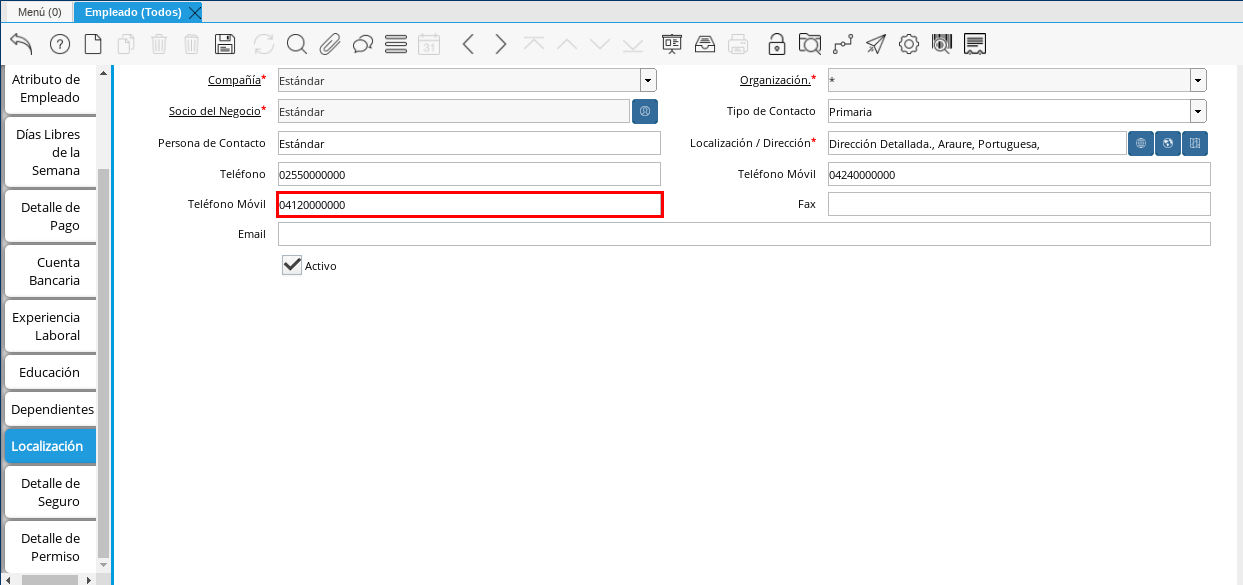Image resolution: width=1243 pixels, height=585 pixels.
Task: Switch to the Menú (0) tab
Action: [39, 12]
